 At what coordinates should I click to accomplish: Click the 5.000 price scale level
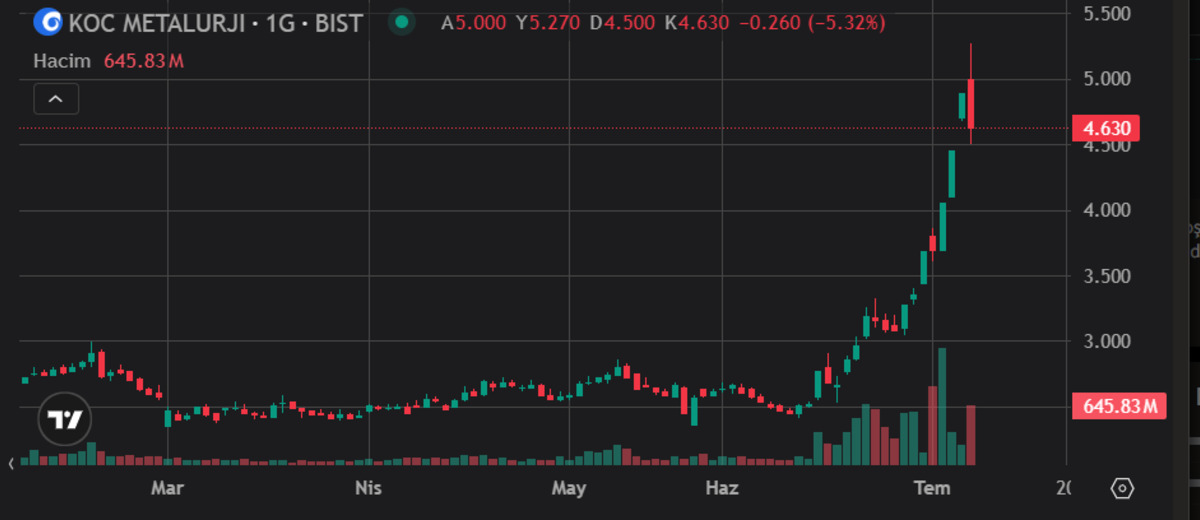click(x=1106, y=79)
